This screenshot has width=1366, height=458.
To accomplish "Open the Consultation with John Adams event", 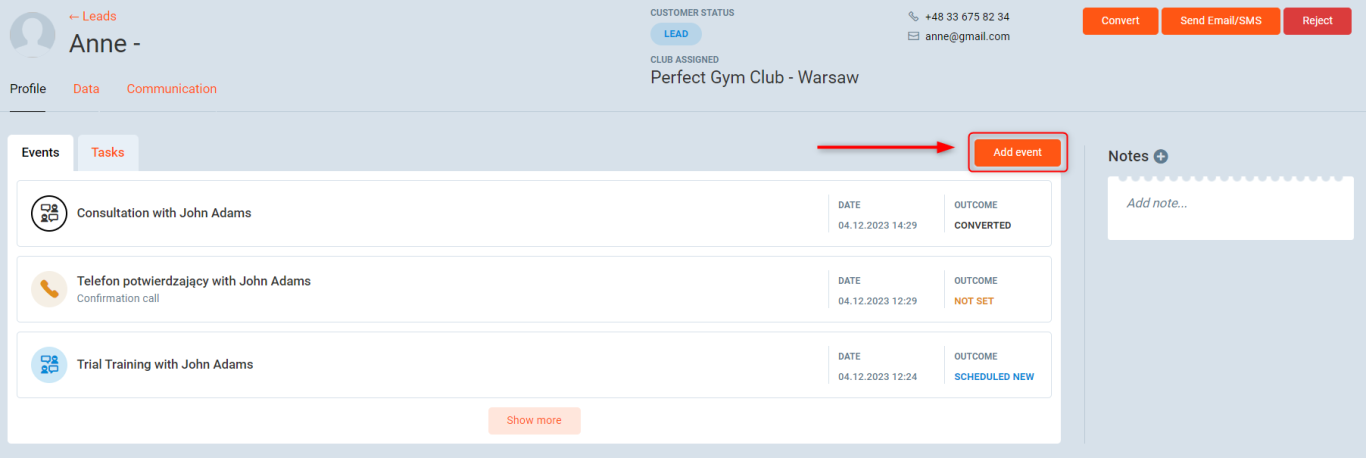I will click(534, 213).
